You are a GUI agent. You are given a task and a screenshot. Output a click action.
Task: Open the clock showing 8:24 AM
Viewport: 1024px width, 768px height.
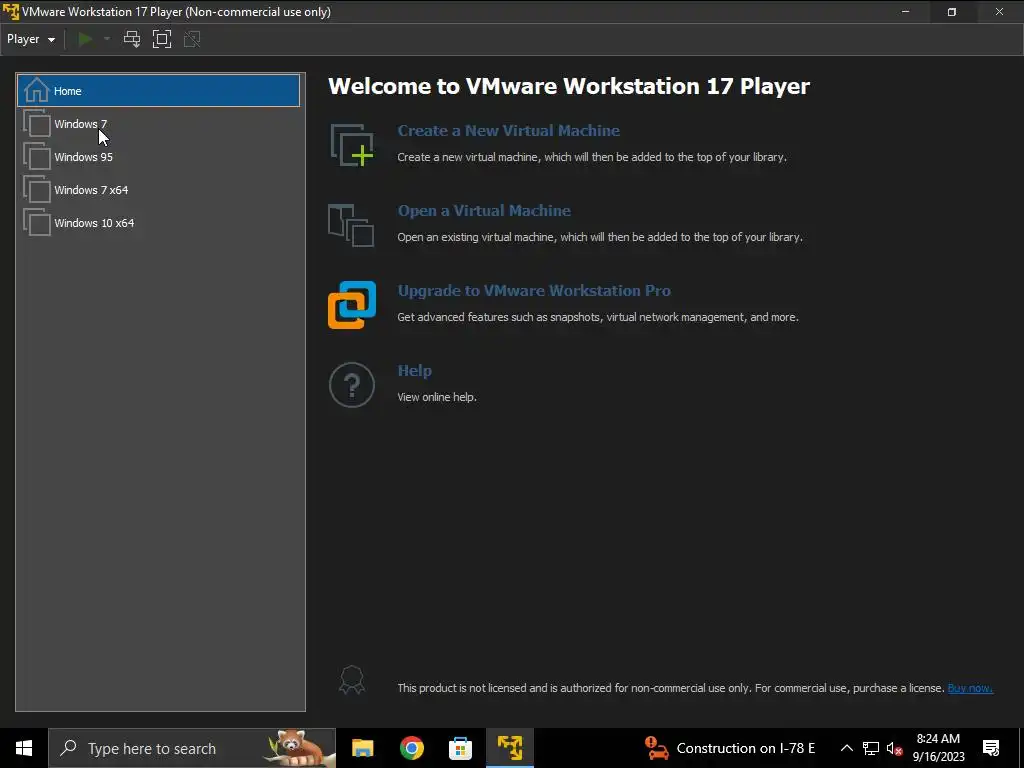938,748
